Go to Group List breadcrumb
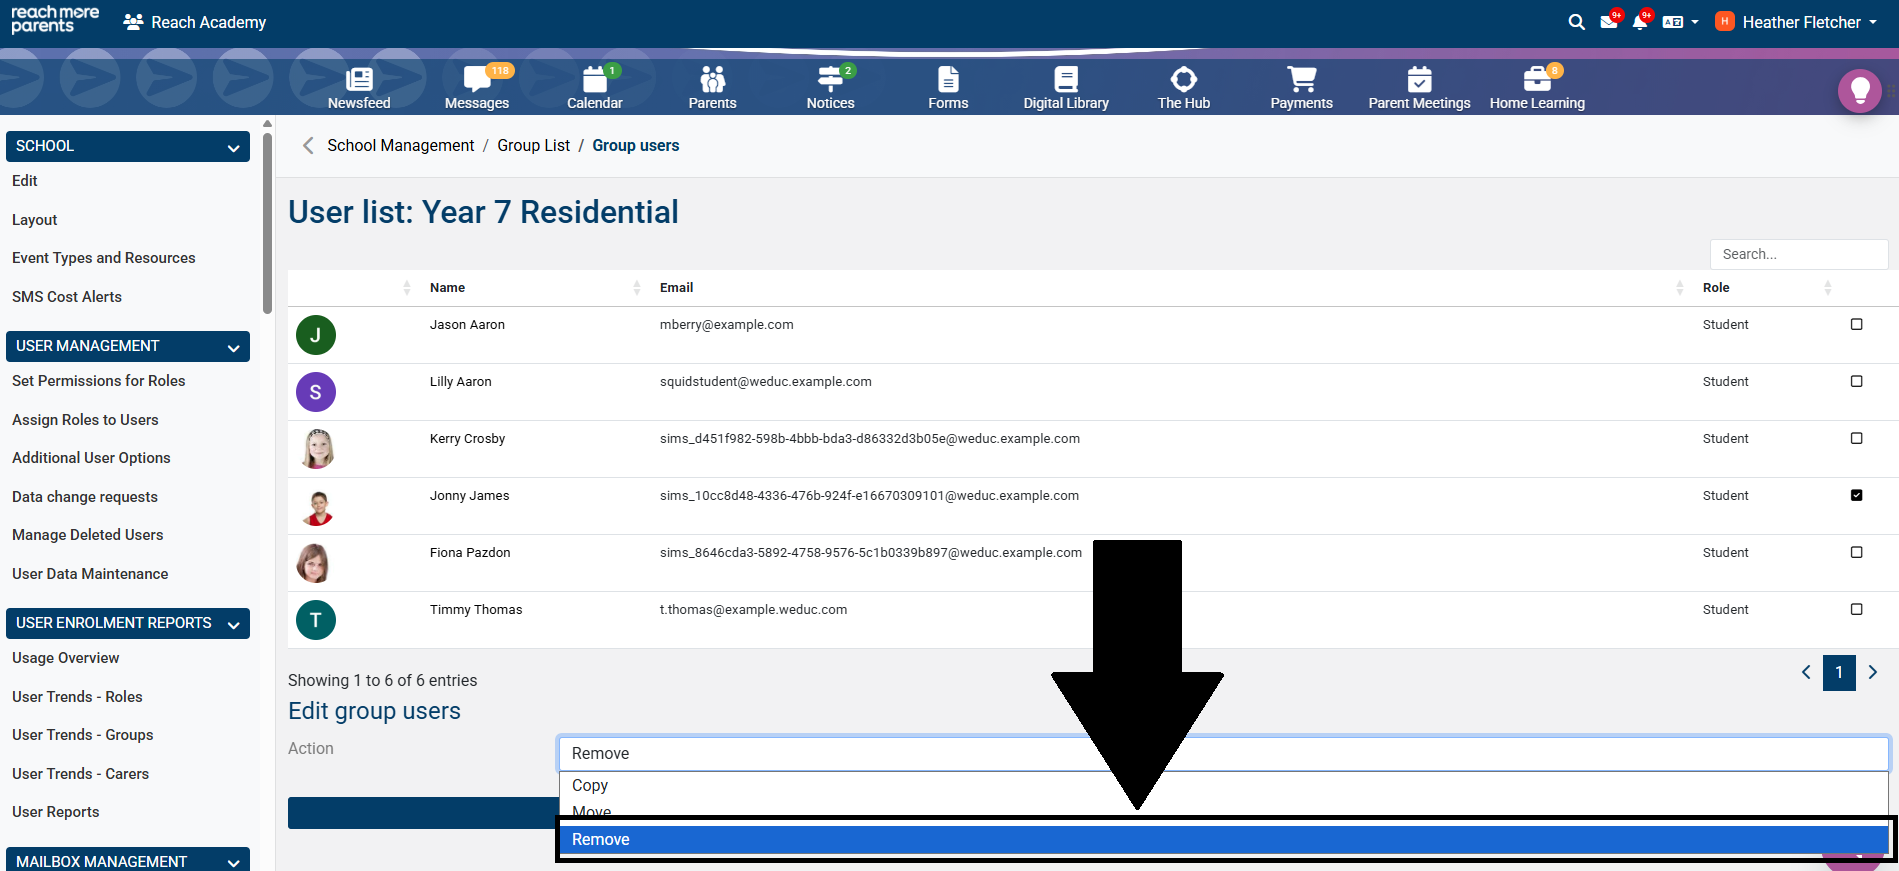 [533, 146]
